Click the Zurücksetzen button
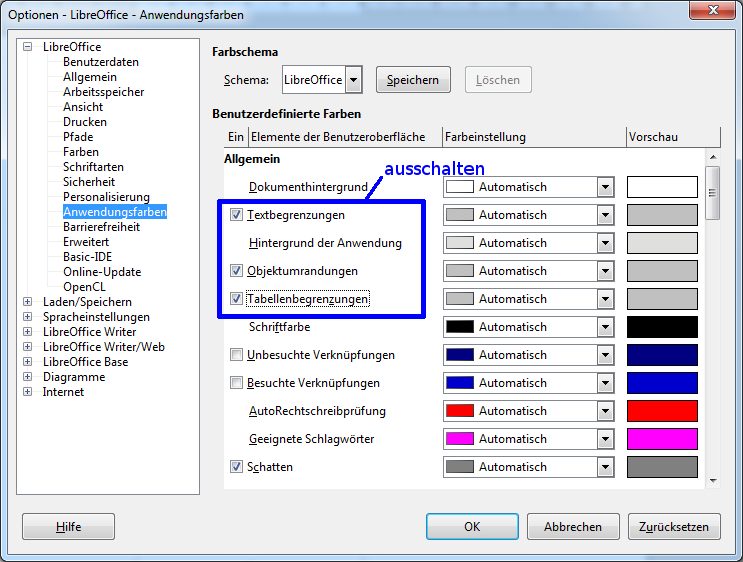The height and width of the screenshot is (562, 743). point(674,526)
